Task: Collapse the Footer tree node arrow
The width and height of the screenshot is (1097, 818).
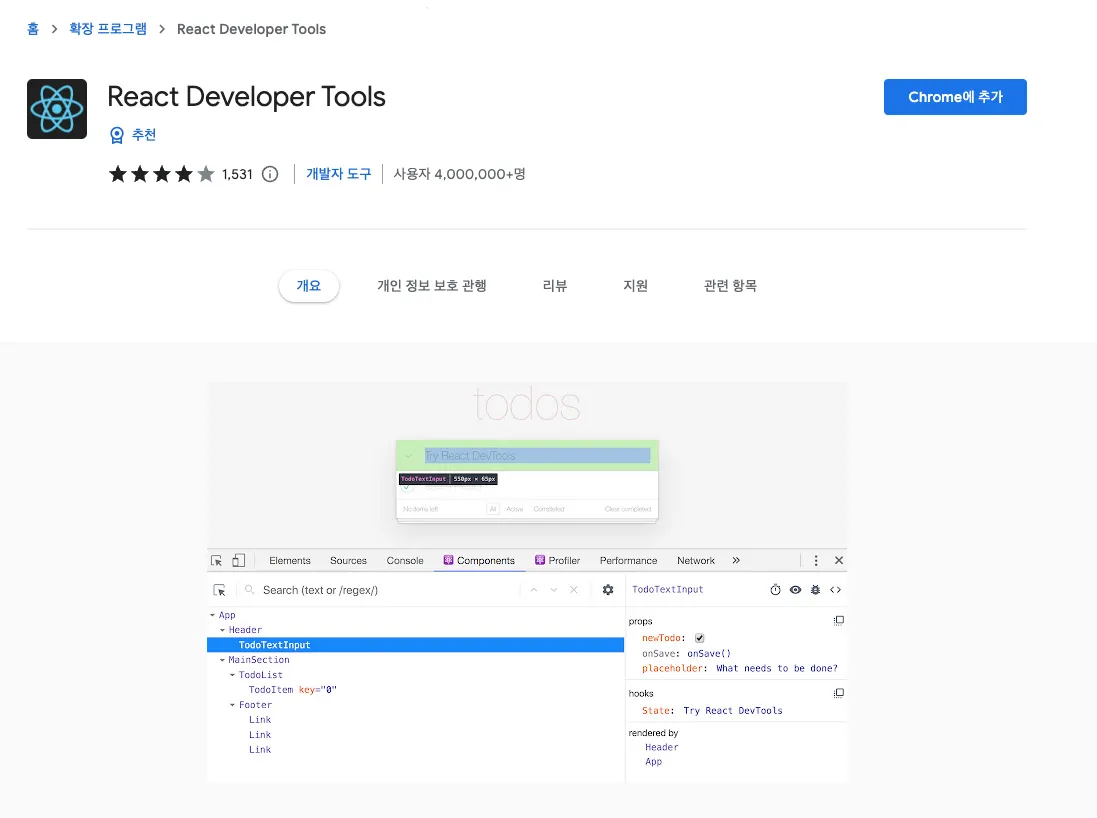Action: [232, 705]
